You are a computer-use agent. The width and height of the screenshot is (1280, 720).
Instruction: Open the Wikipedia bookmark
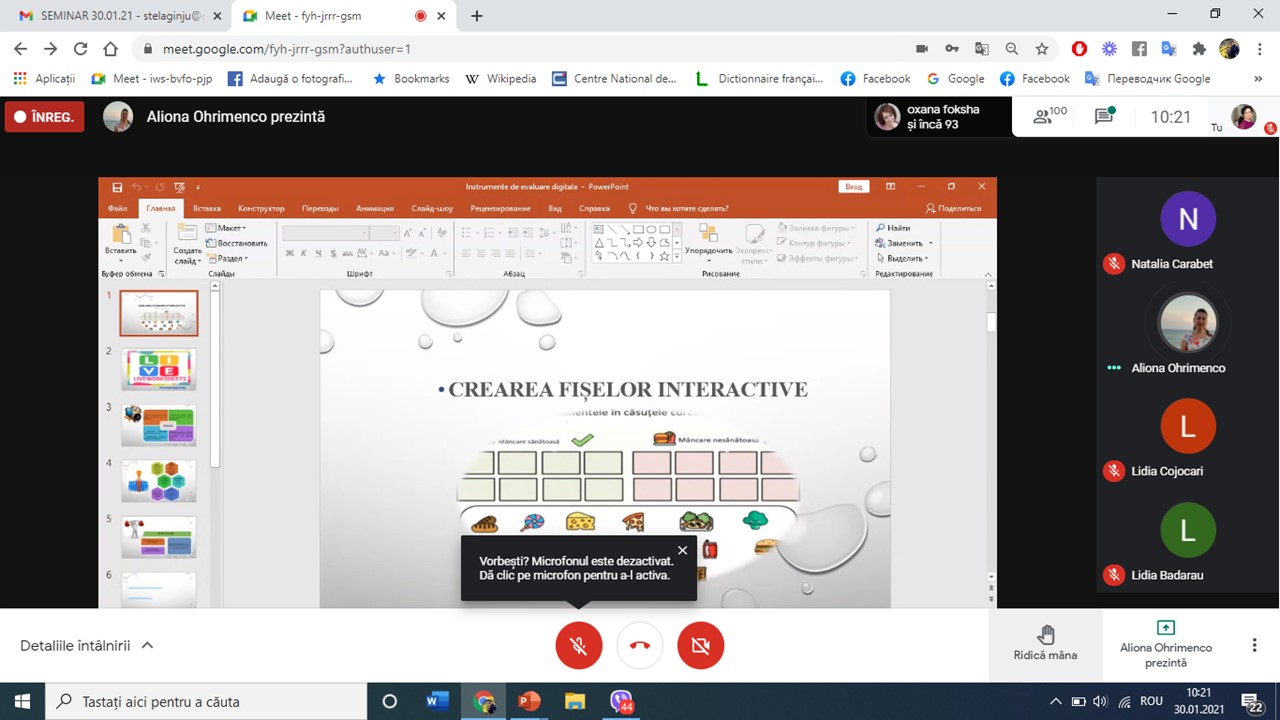tap(500, 78)
